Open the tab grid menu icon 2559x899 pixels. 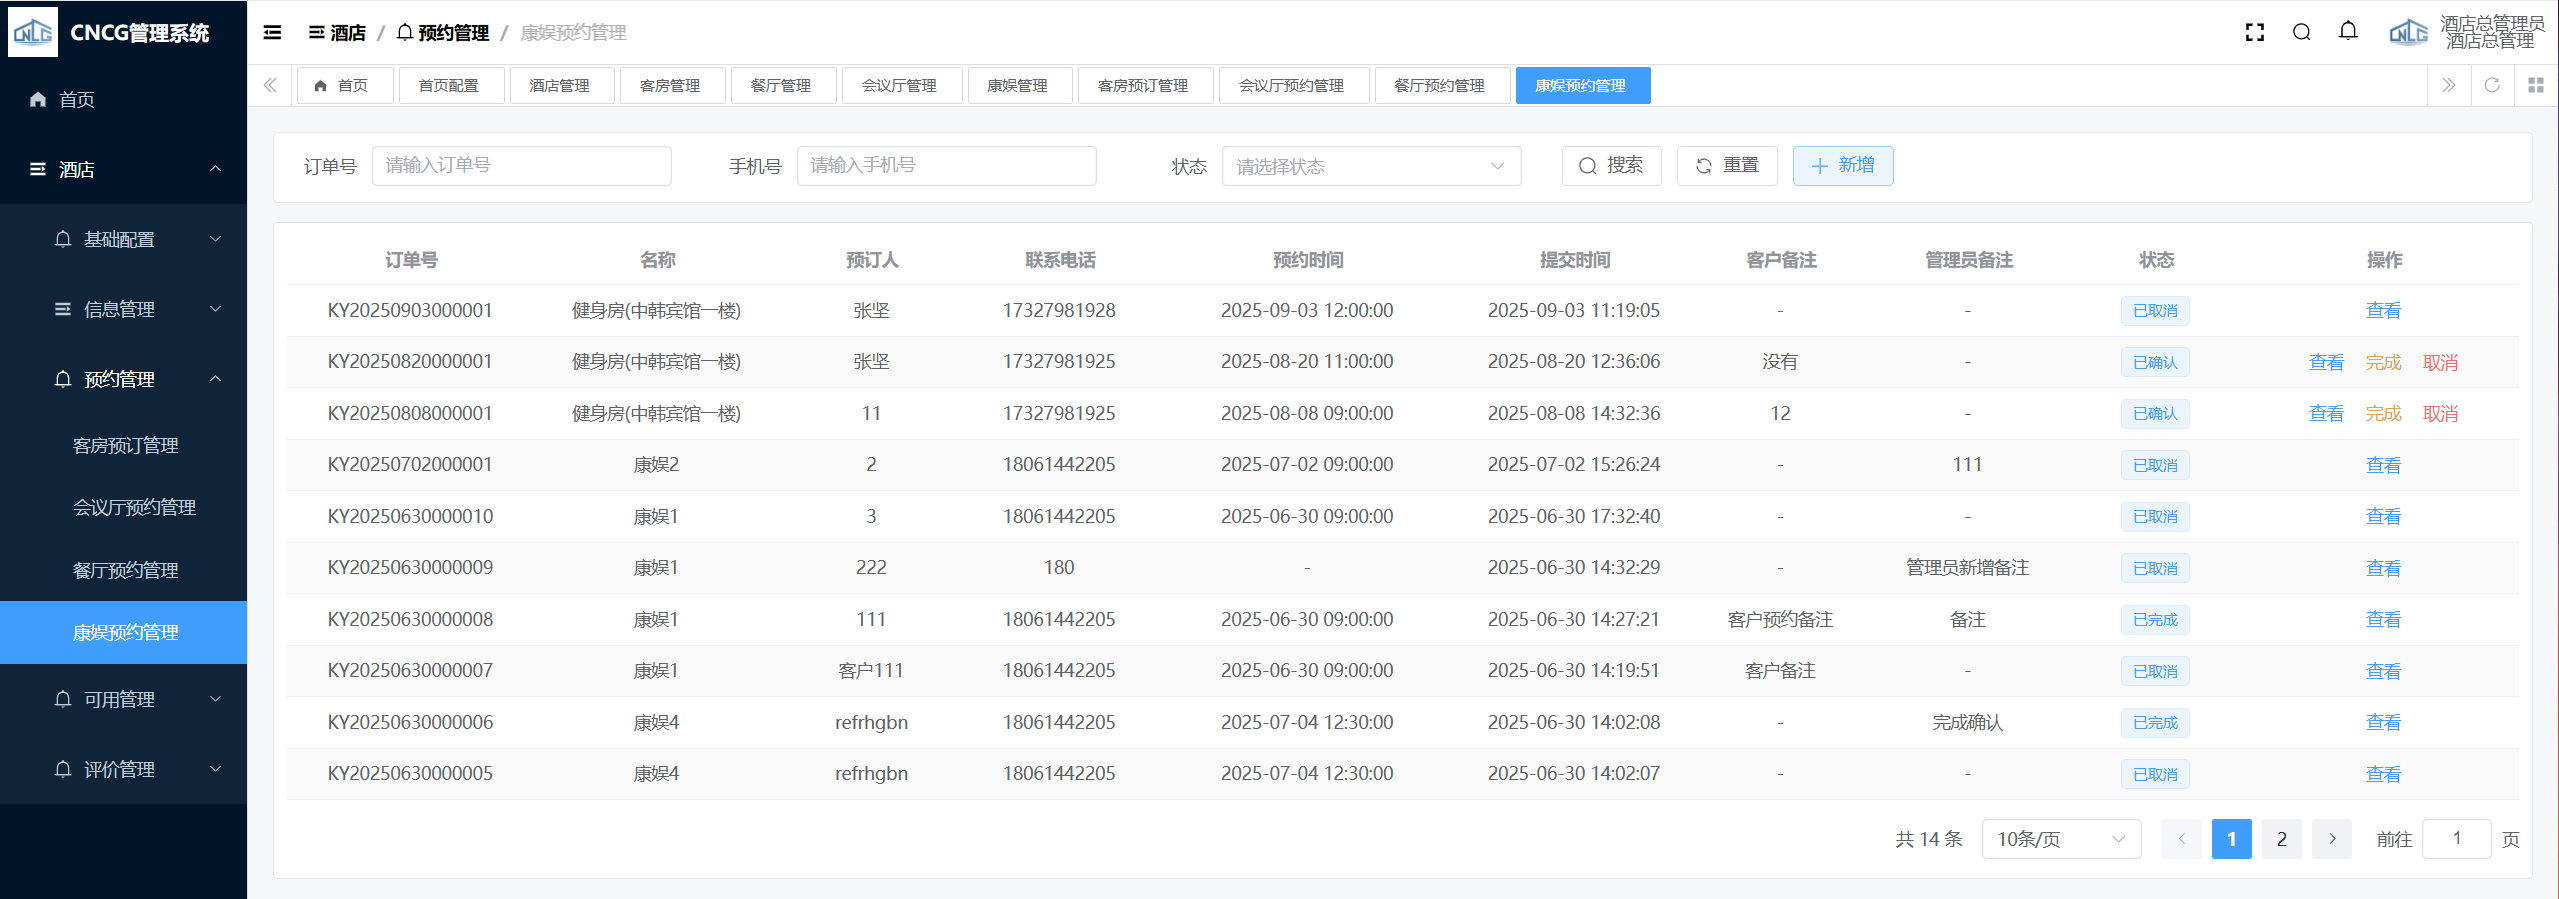(2535, 86)
